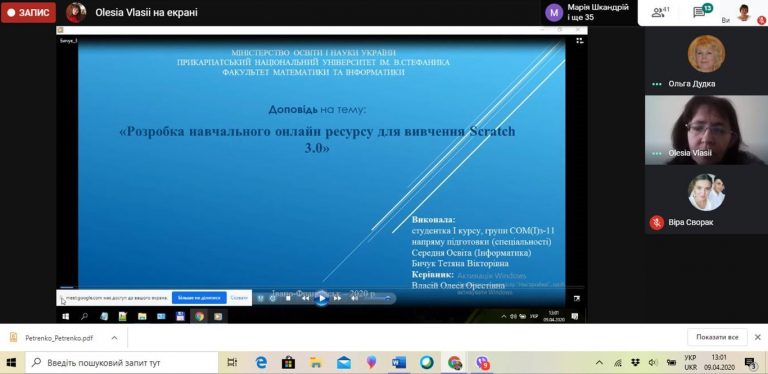Viewport: 768px width, 374px height.
Task: Open Microsoft Word from the taskbar
Action: [x=399, y=363]
